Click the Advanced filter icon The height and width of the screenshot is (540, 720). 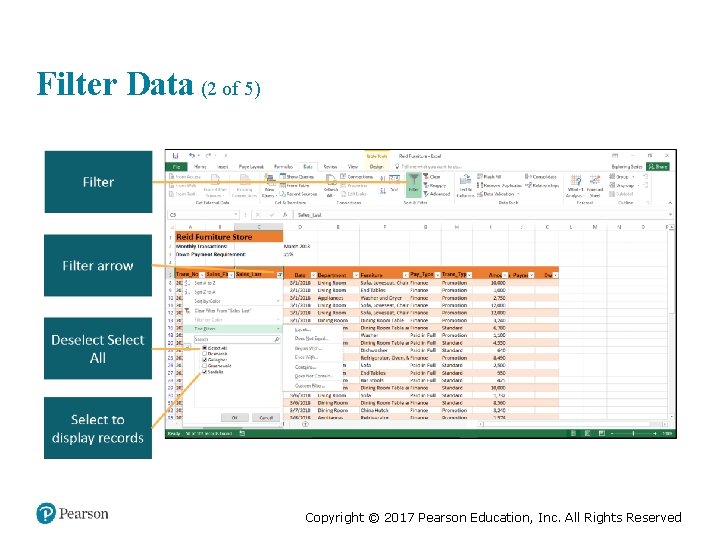pyautogui.click(x=426, y=194)
